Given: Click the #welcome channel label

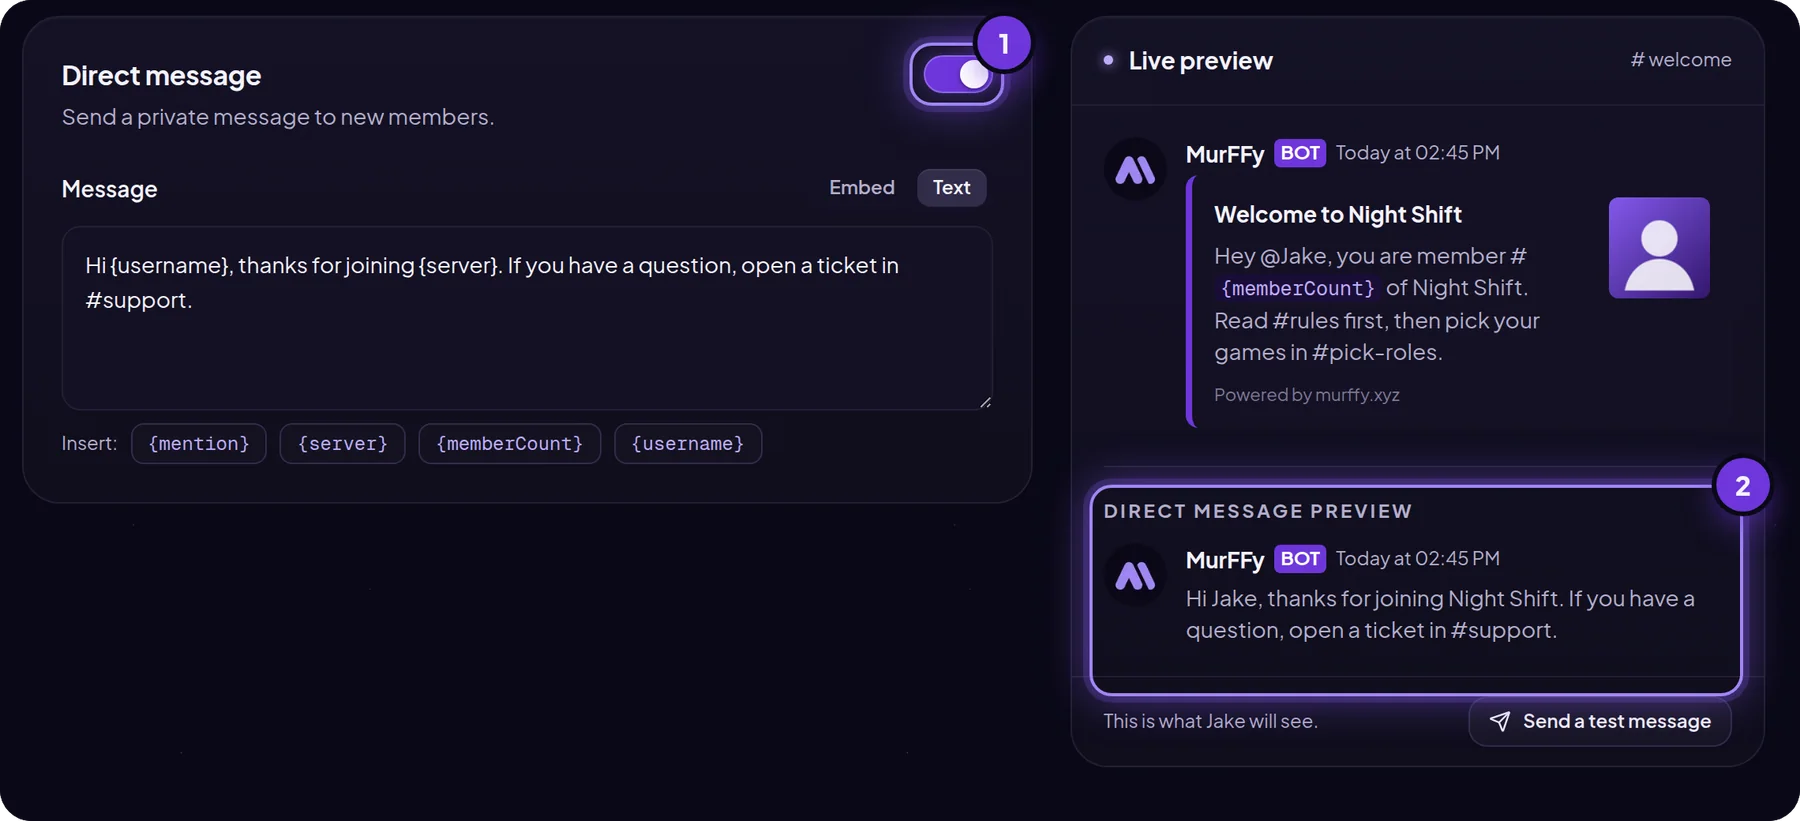Looking at the screenshot, I should pos(1681,60).
